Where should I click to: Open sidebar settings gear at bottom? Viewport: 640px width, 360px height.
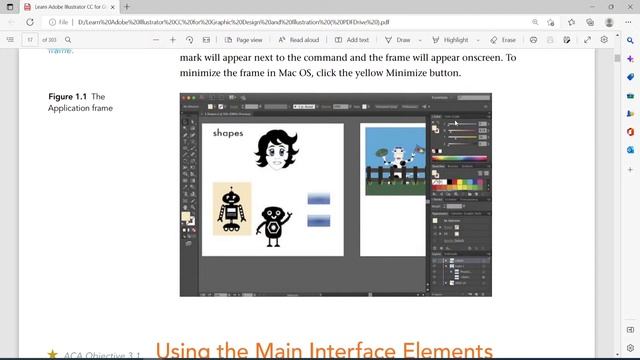(630, 348)
